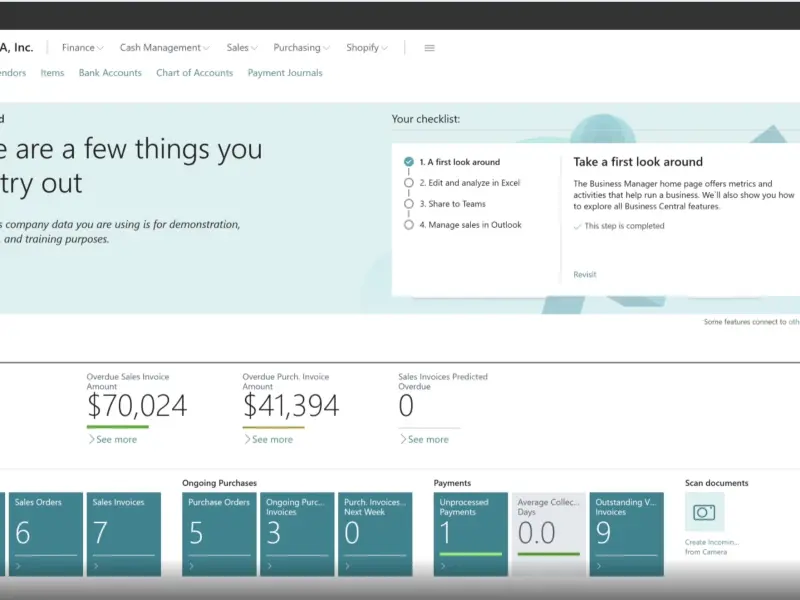800x600 pixels.
Task: Click the chevron arrow on Unprocessed Payments tile
Action: 441,566
